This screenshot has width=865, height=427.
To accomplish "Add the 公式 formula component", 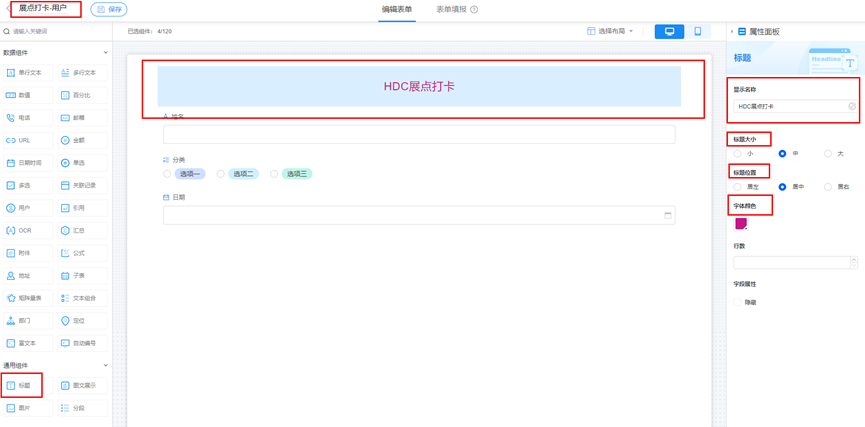I will [83, 253].
